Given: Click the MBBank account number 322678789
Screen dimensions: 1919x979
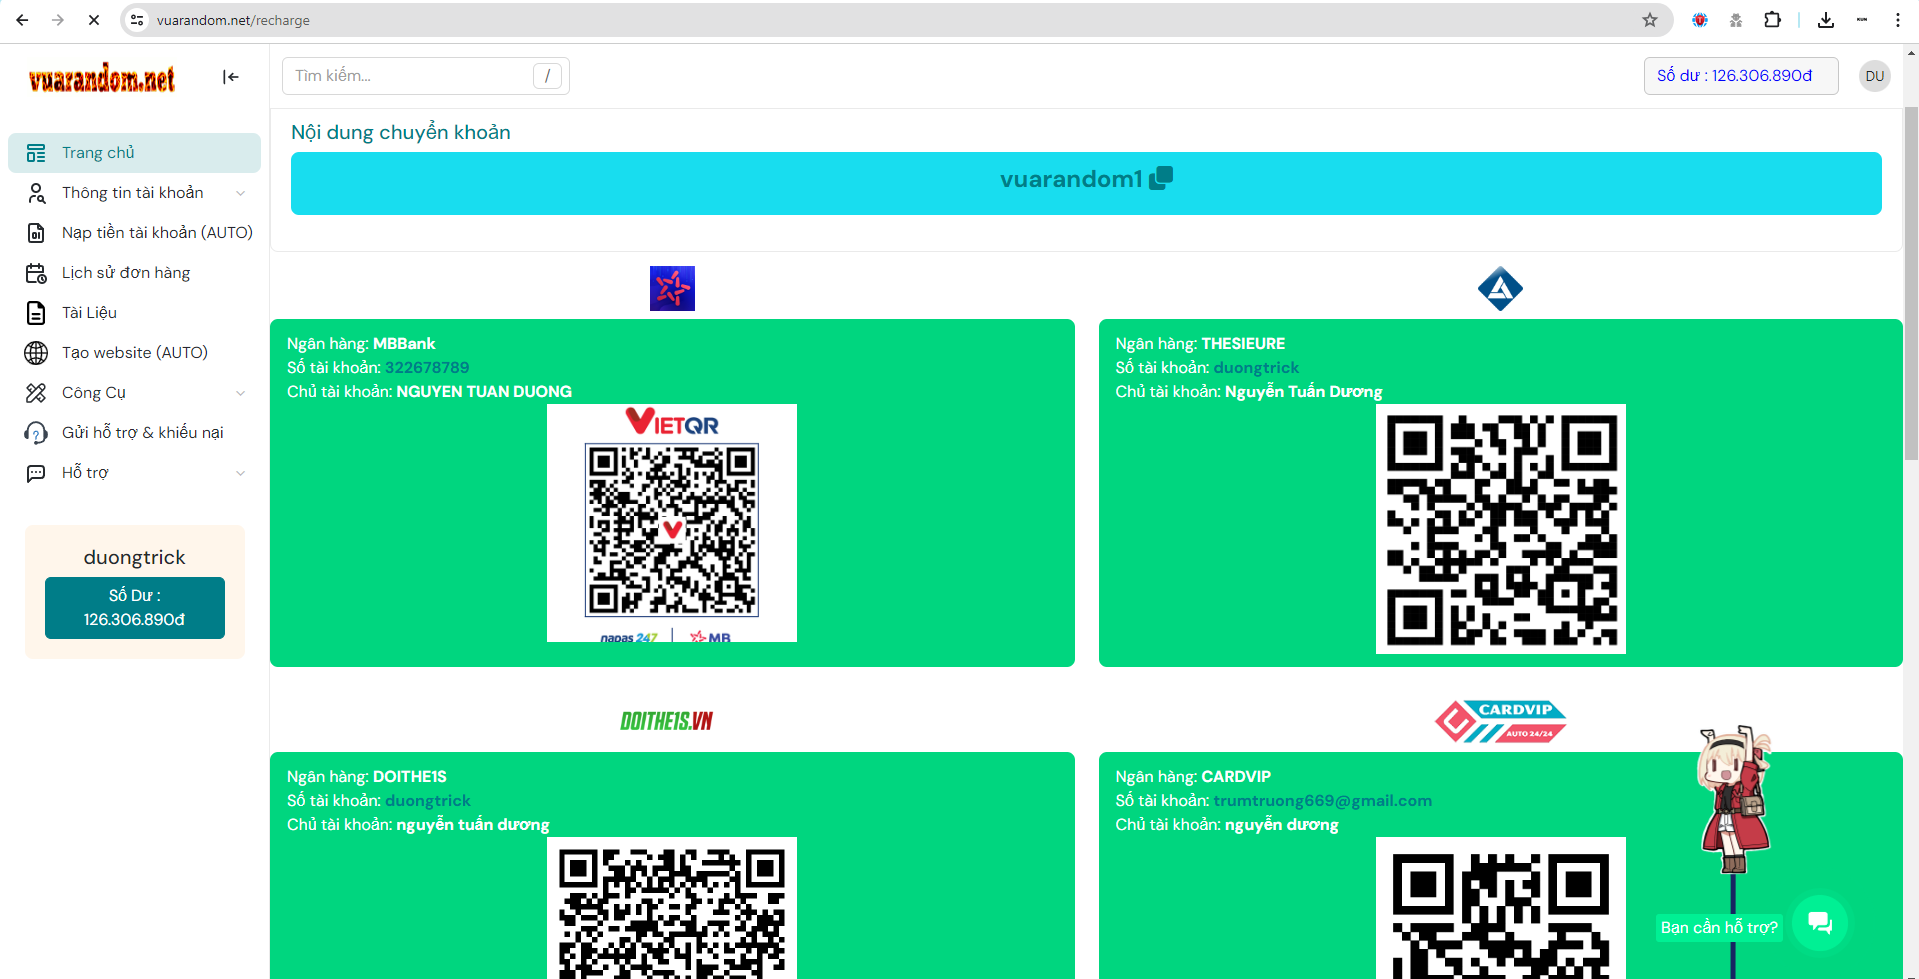Looking at the screenshot, I should (427, 368).
